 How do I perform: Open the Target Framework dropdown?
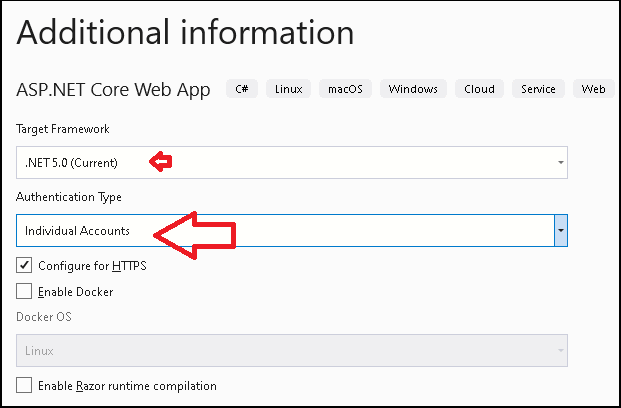292,162
